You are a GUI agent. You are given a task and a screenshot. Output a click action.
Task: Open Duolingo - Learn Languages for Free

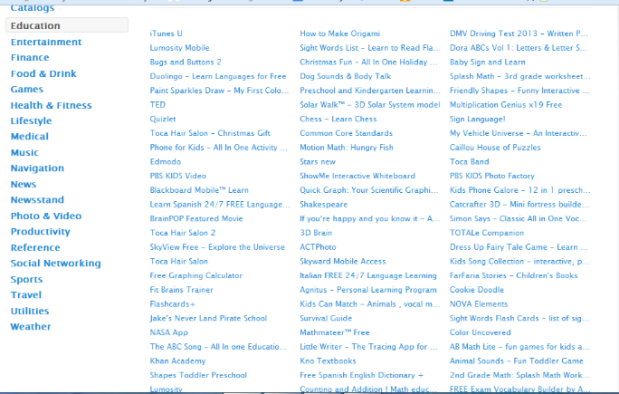pos(218,76)
